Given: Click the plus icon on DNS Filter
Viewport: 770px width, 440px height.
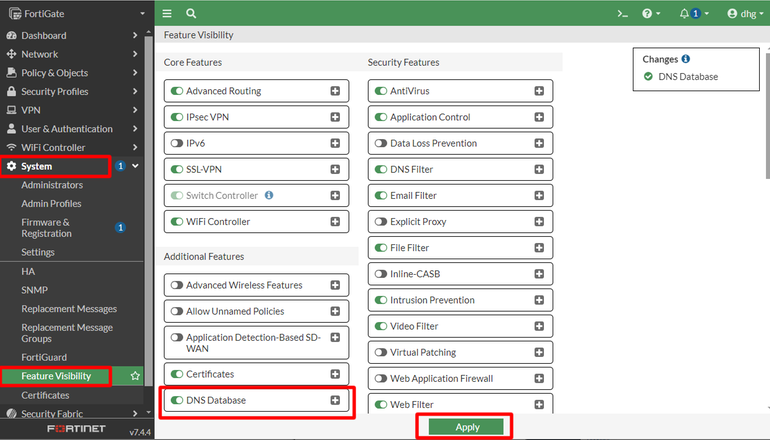Looking at the screenshot, I should (x=539, y=169).
